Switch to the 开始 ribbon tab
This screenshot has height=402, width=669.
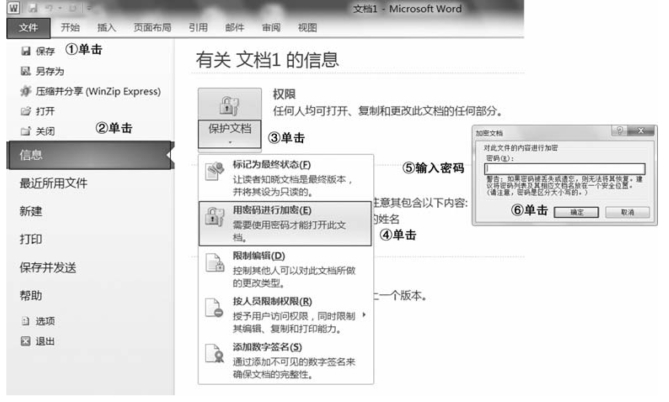pos(70,28)
